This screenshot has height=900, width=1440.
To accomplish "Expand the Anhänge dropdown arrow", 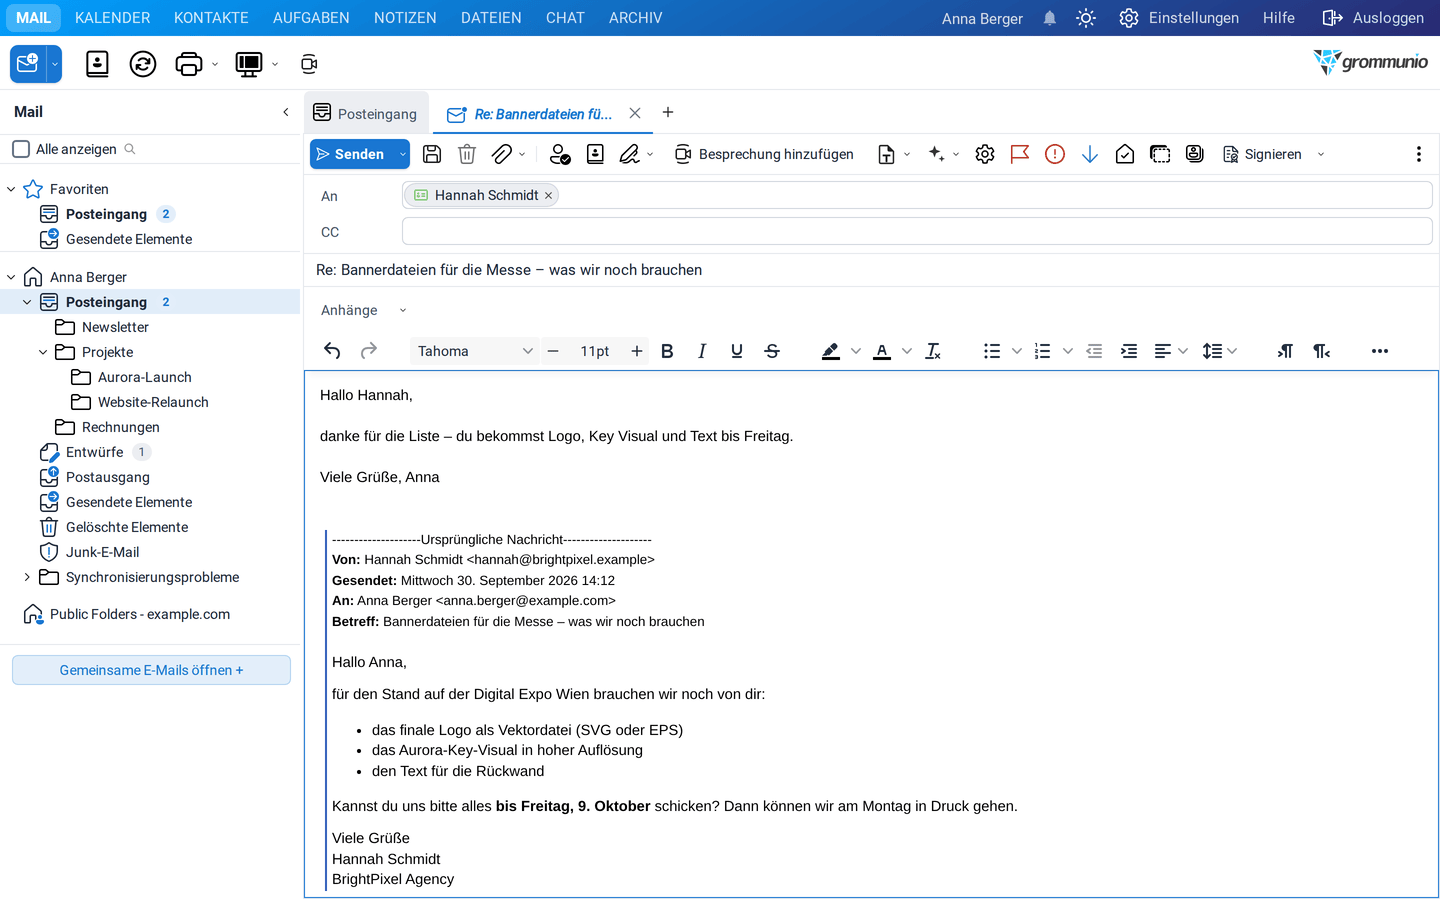I will [x=403, y=310].
